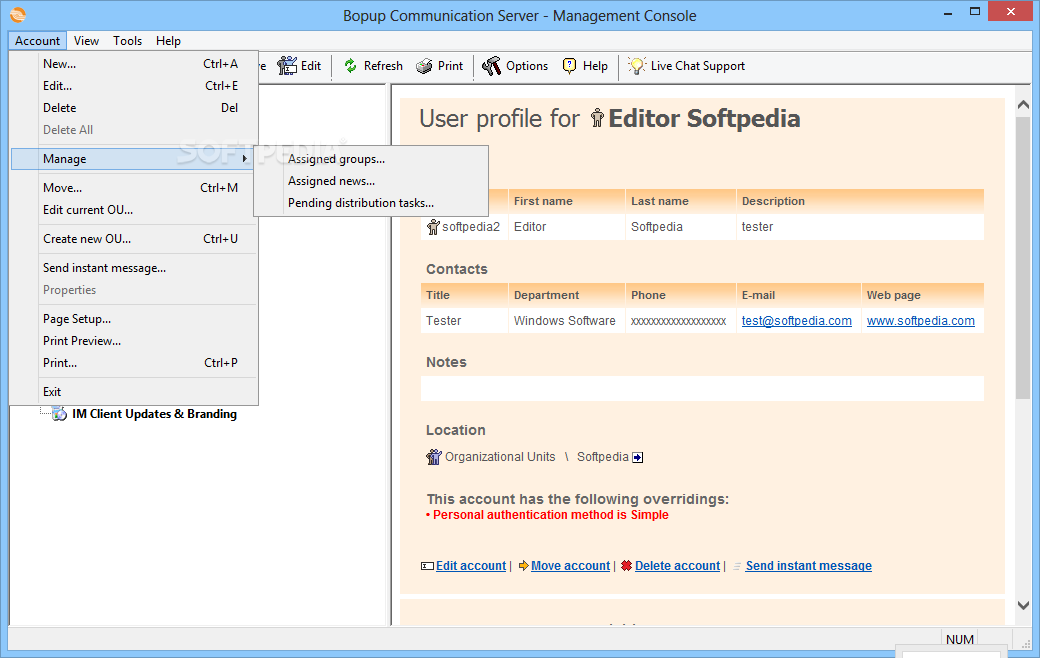Click the 'Windows Software' department cell
This screenshot has width=1040, height=658.
click(x=564, y=321)
